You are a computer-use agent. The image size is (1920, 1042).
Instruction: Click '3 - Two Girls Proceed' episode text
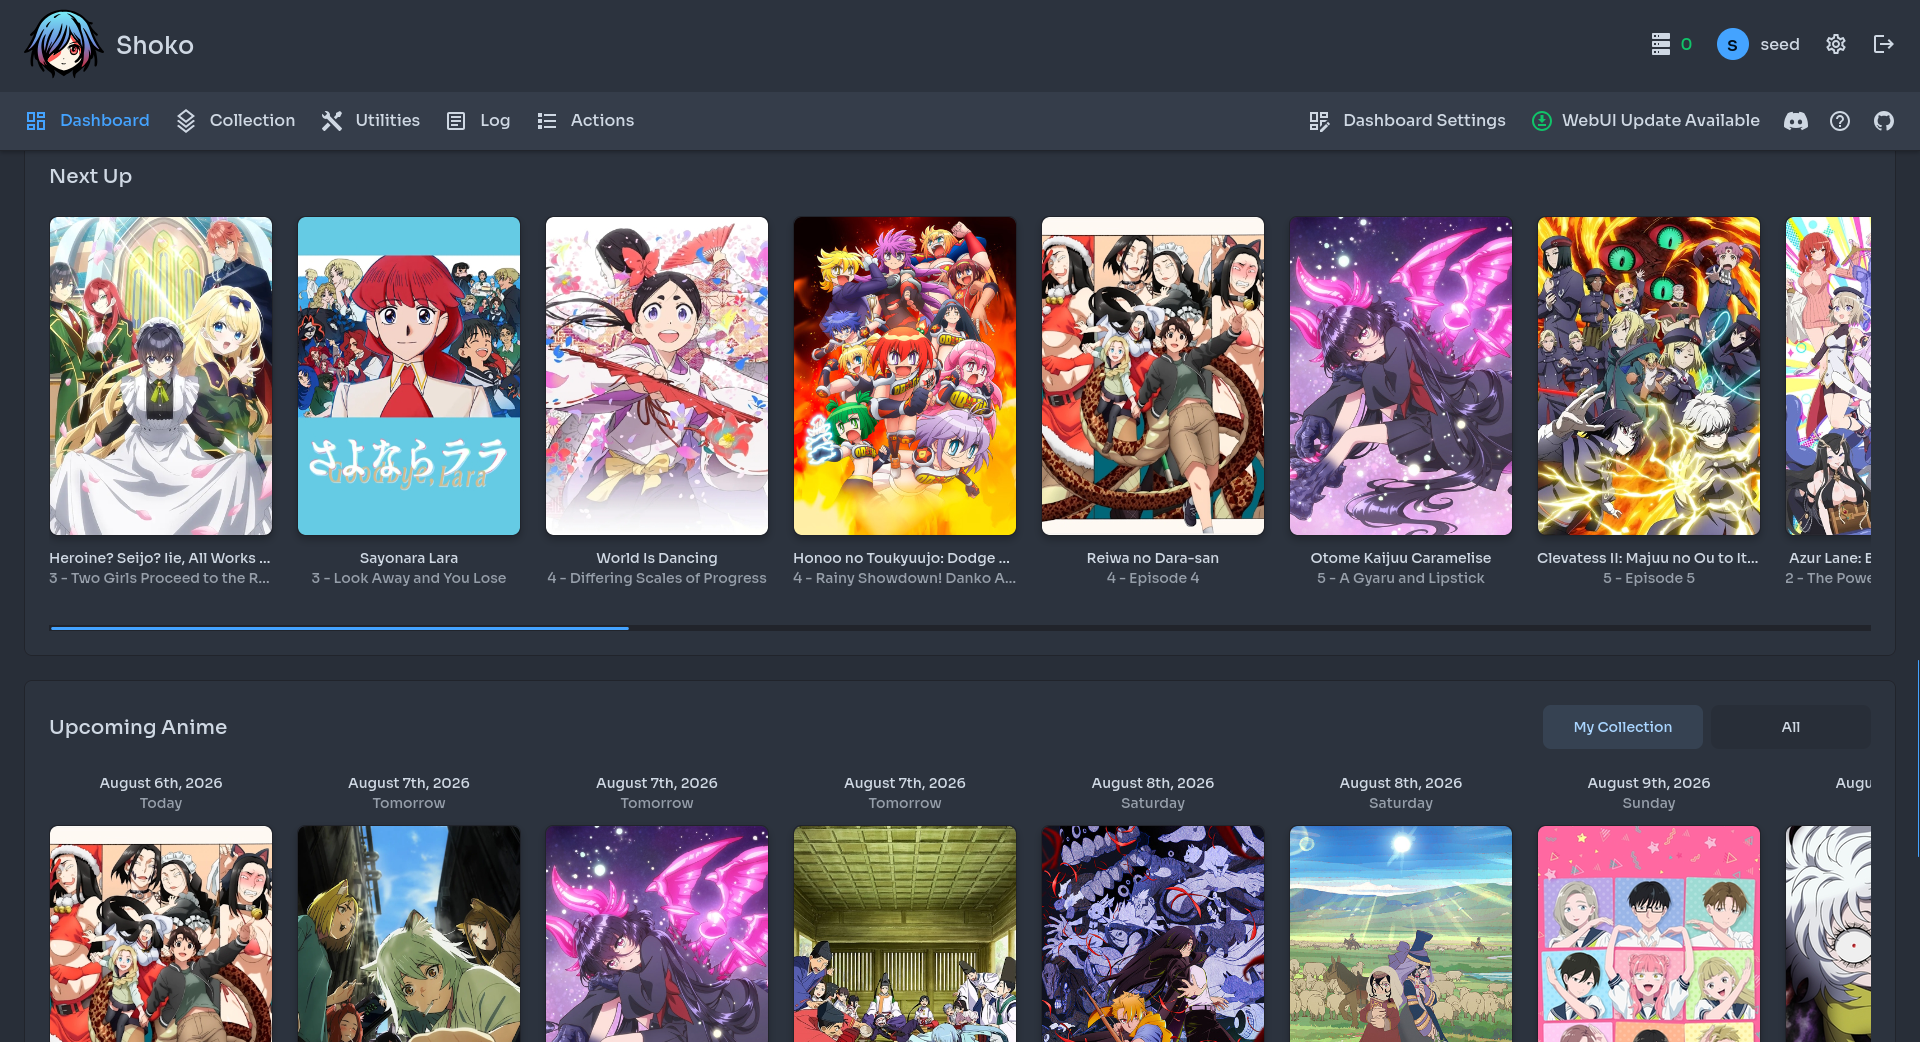[160, 578]
